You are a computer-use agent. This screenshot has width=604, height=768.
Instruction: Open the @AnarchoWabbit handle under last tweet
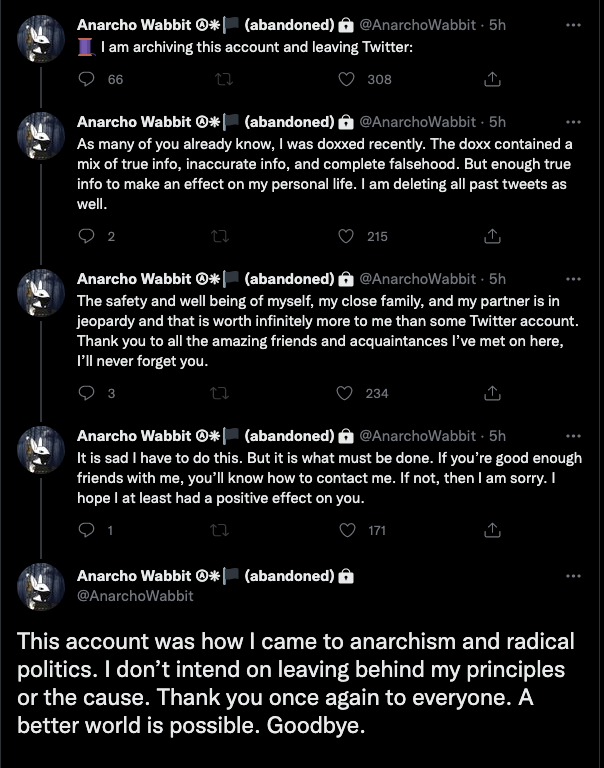pos(135,595)
